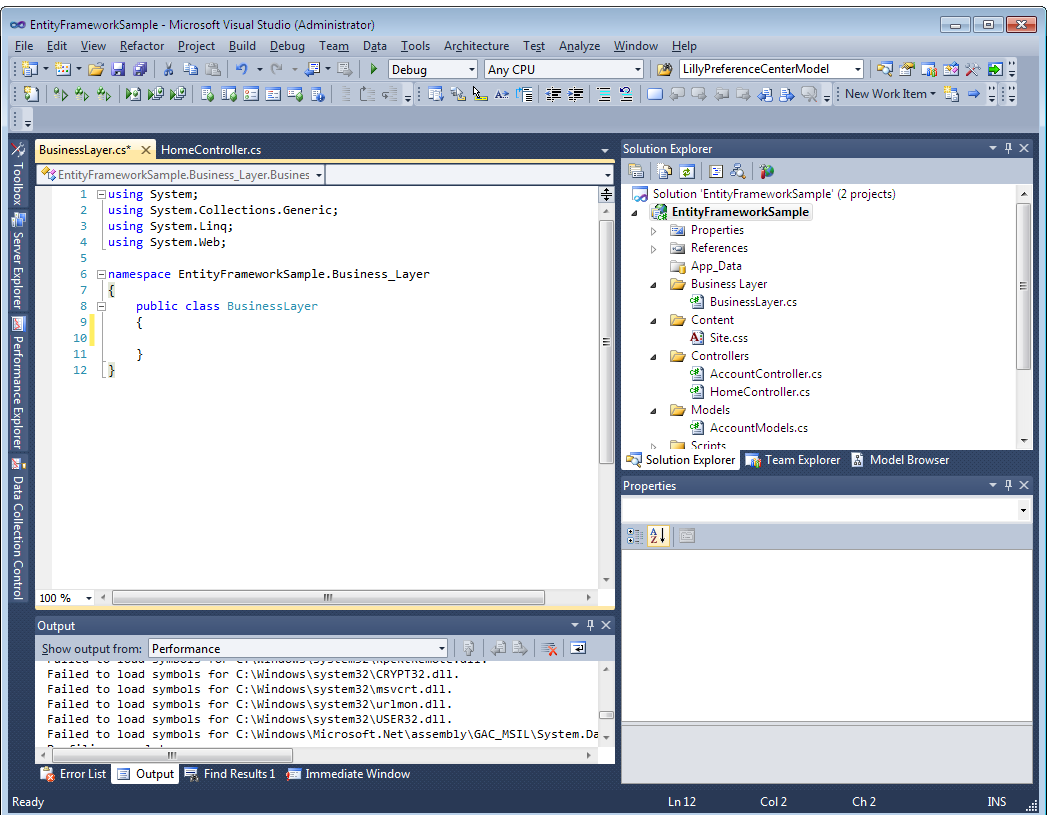1047x815 pixels.
Task: Open the Toolbox side tab
Action: tap(18, 174)
